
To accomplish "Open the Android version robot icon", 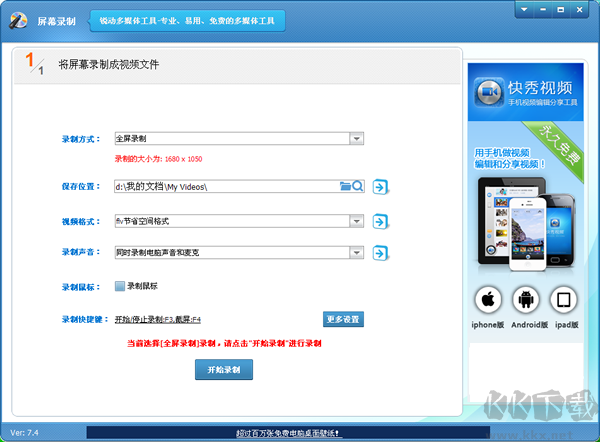I will point(526,300).
